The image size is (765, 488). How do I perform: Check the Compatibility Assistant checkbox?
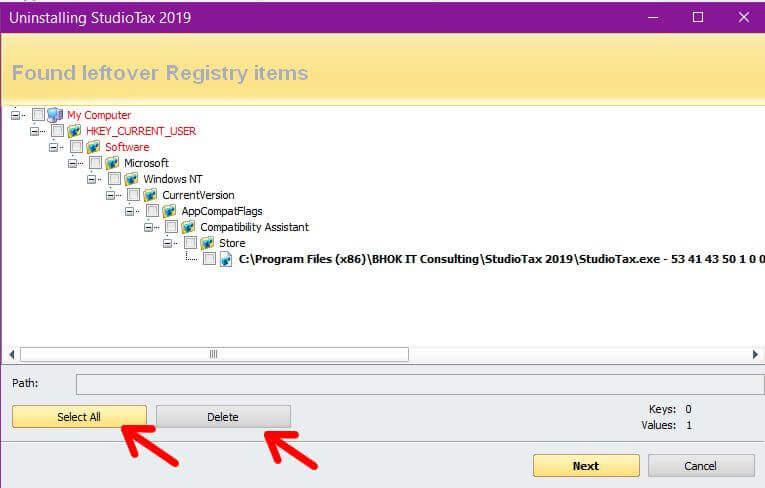pos(172,227)
